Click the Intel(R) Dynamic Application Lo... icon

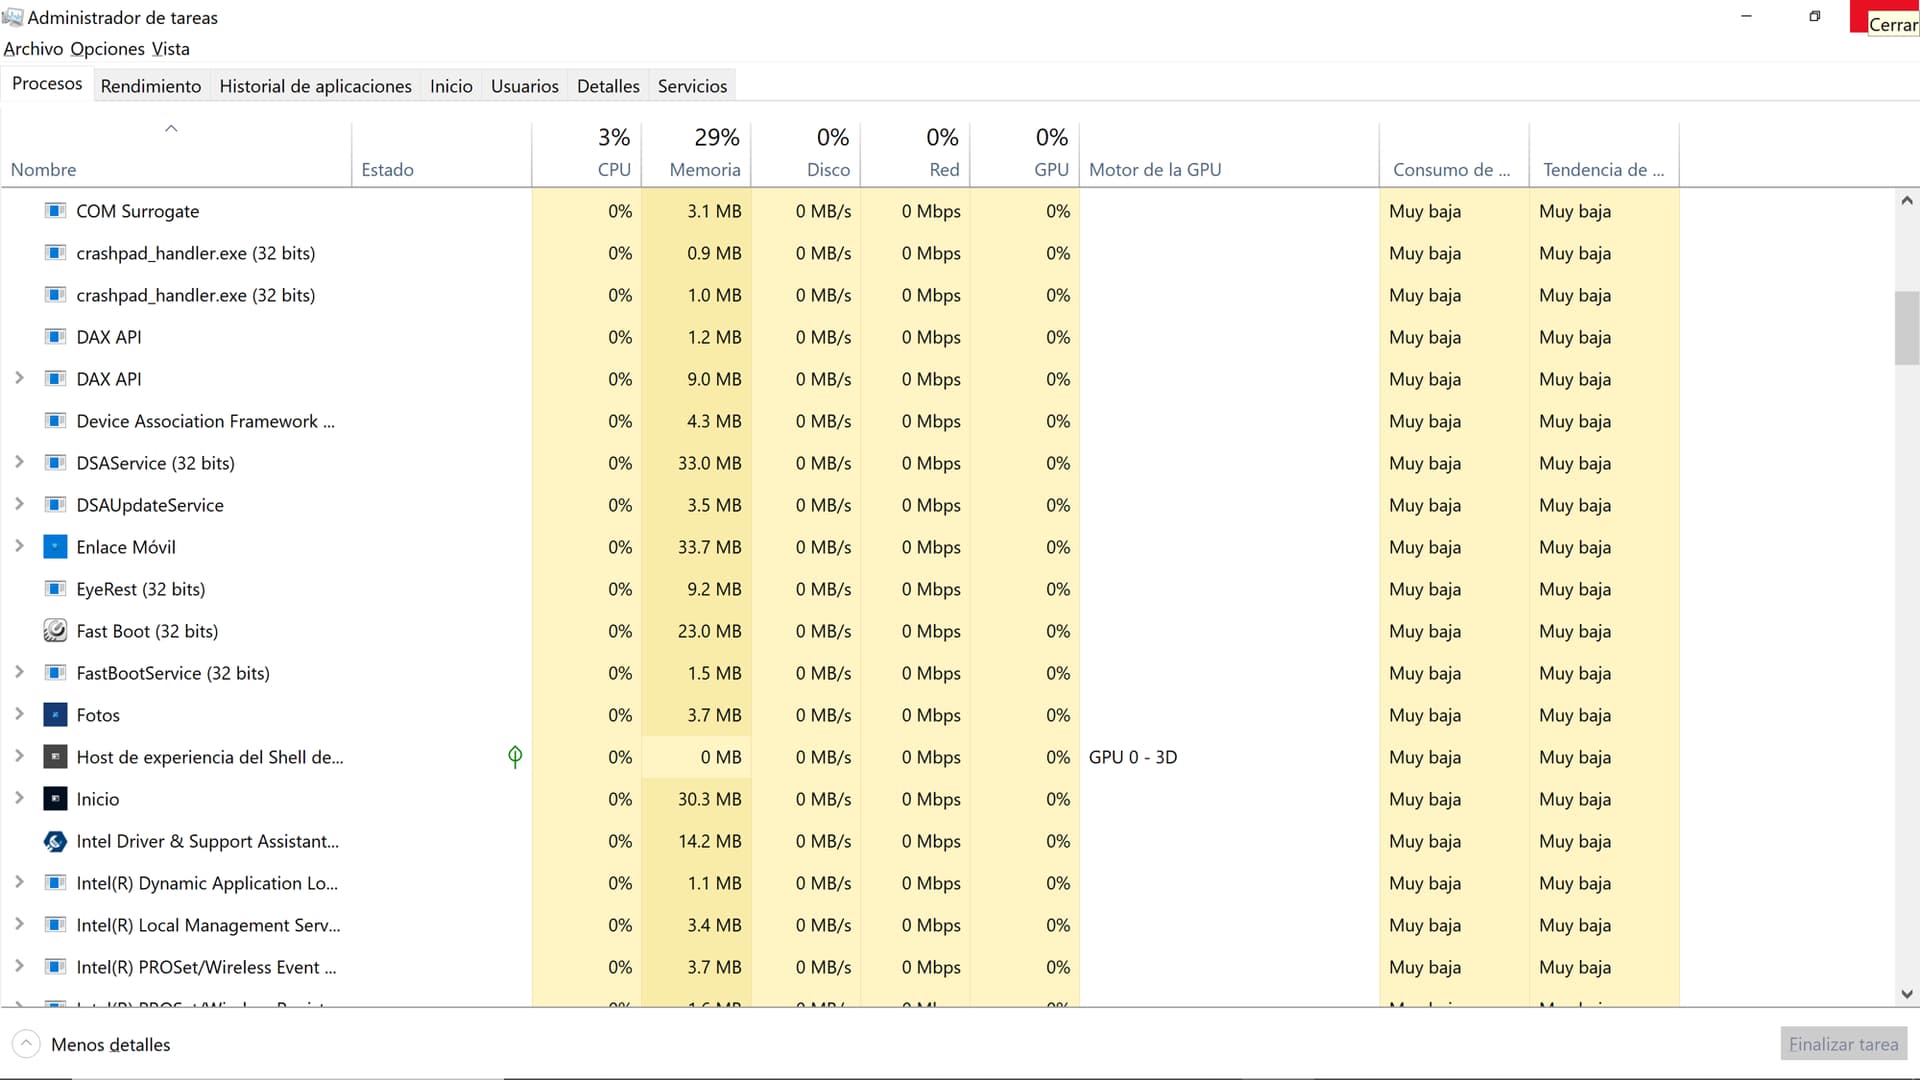tap(55, 883)
